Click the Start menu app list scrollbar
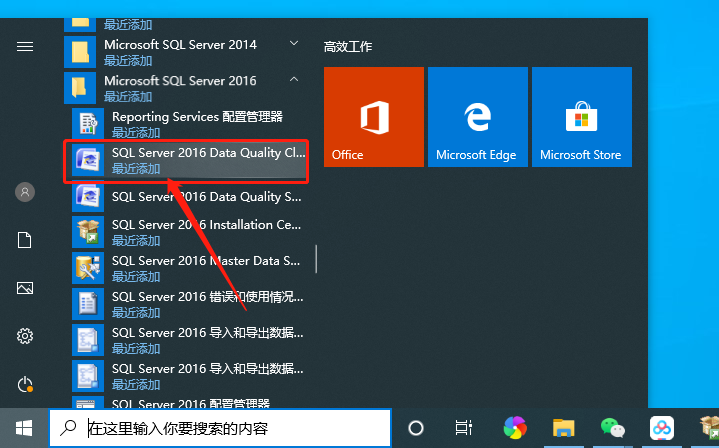Screen dimensions: 719x448 point(316,259)
